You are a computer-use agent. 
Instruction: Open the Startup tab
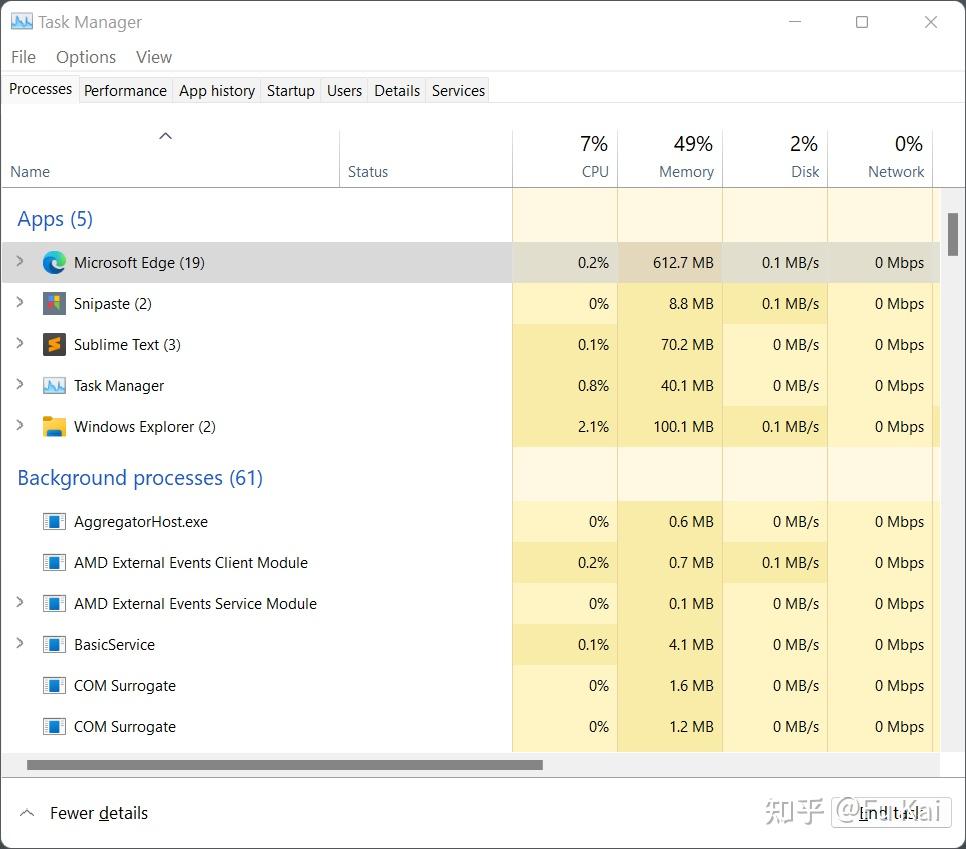(291, 91)
